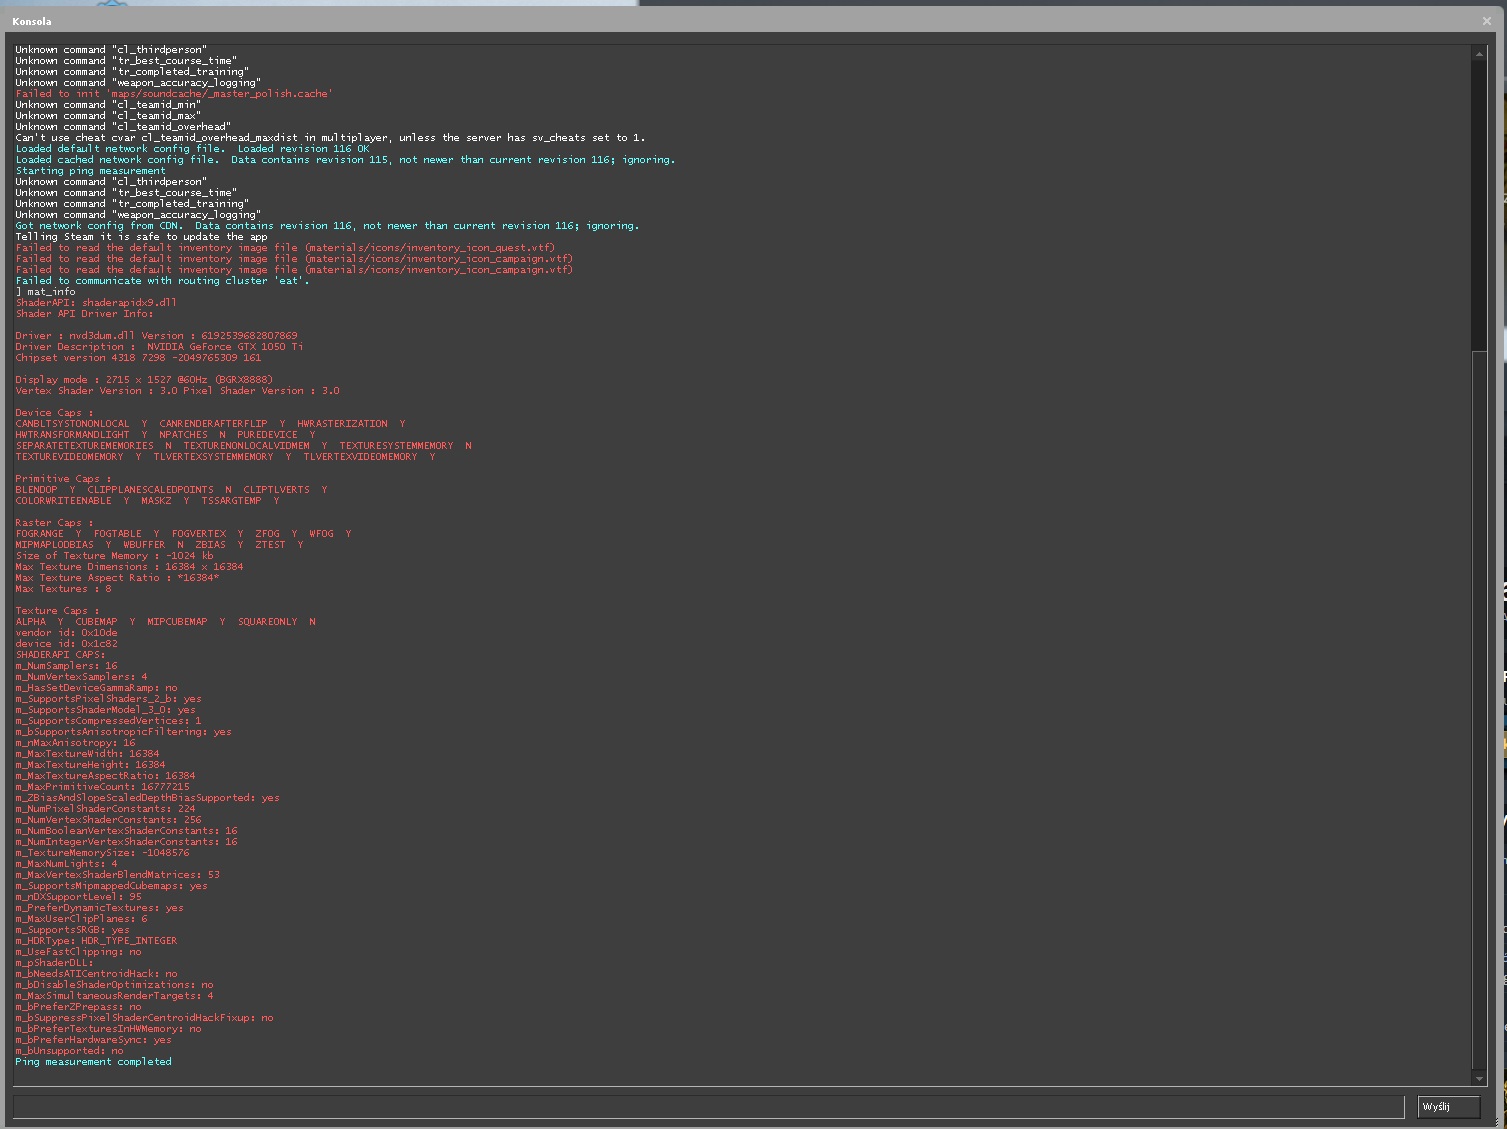Click the Unknown command "cl_teamid_max" line
1507x1129 pixels.
(108, 116)
